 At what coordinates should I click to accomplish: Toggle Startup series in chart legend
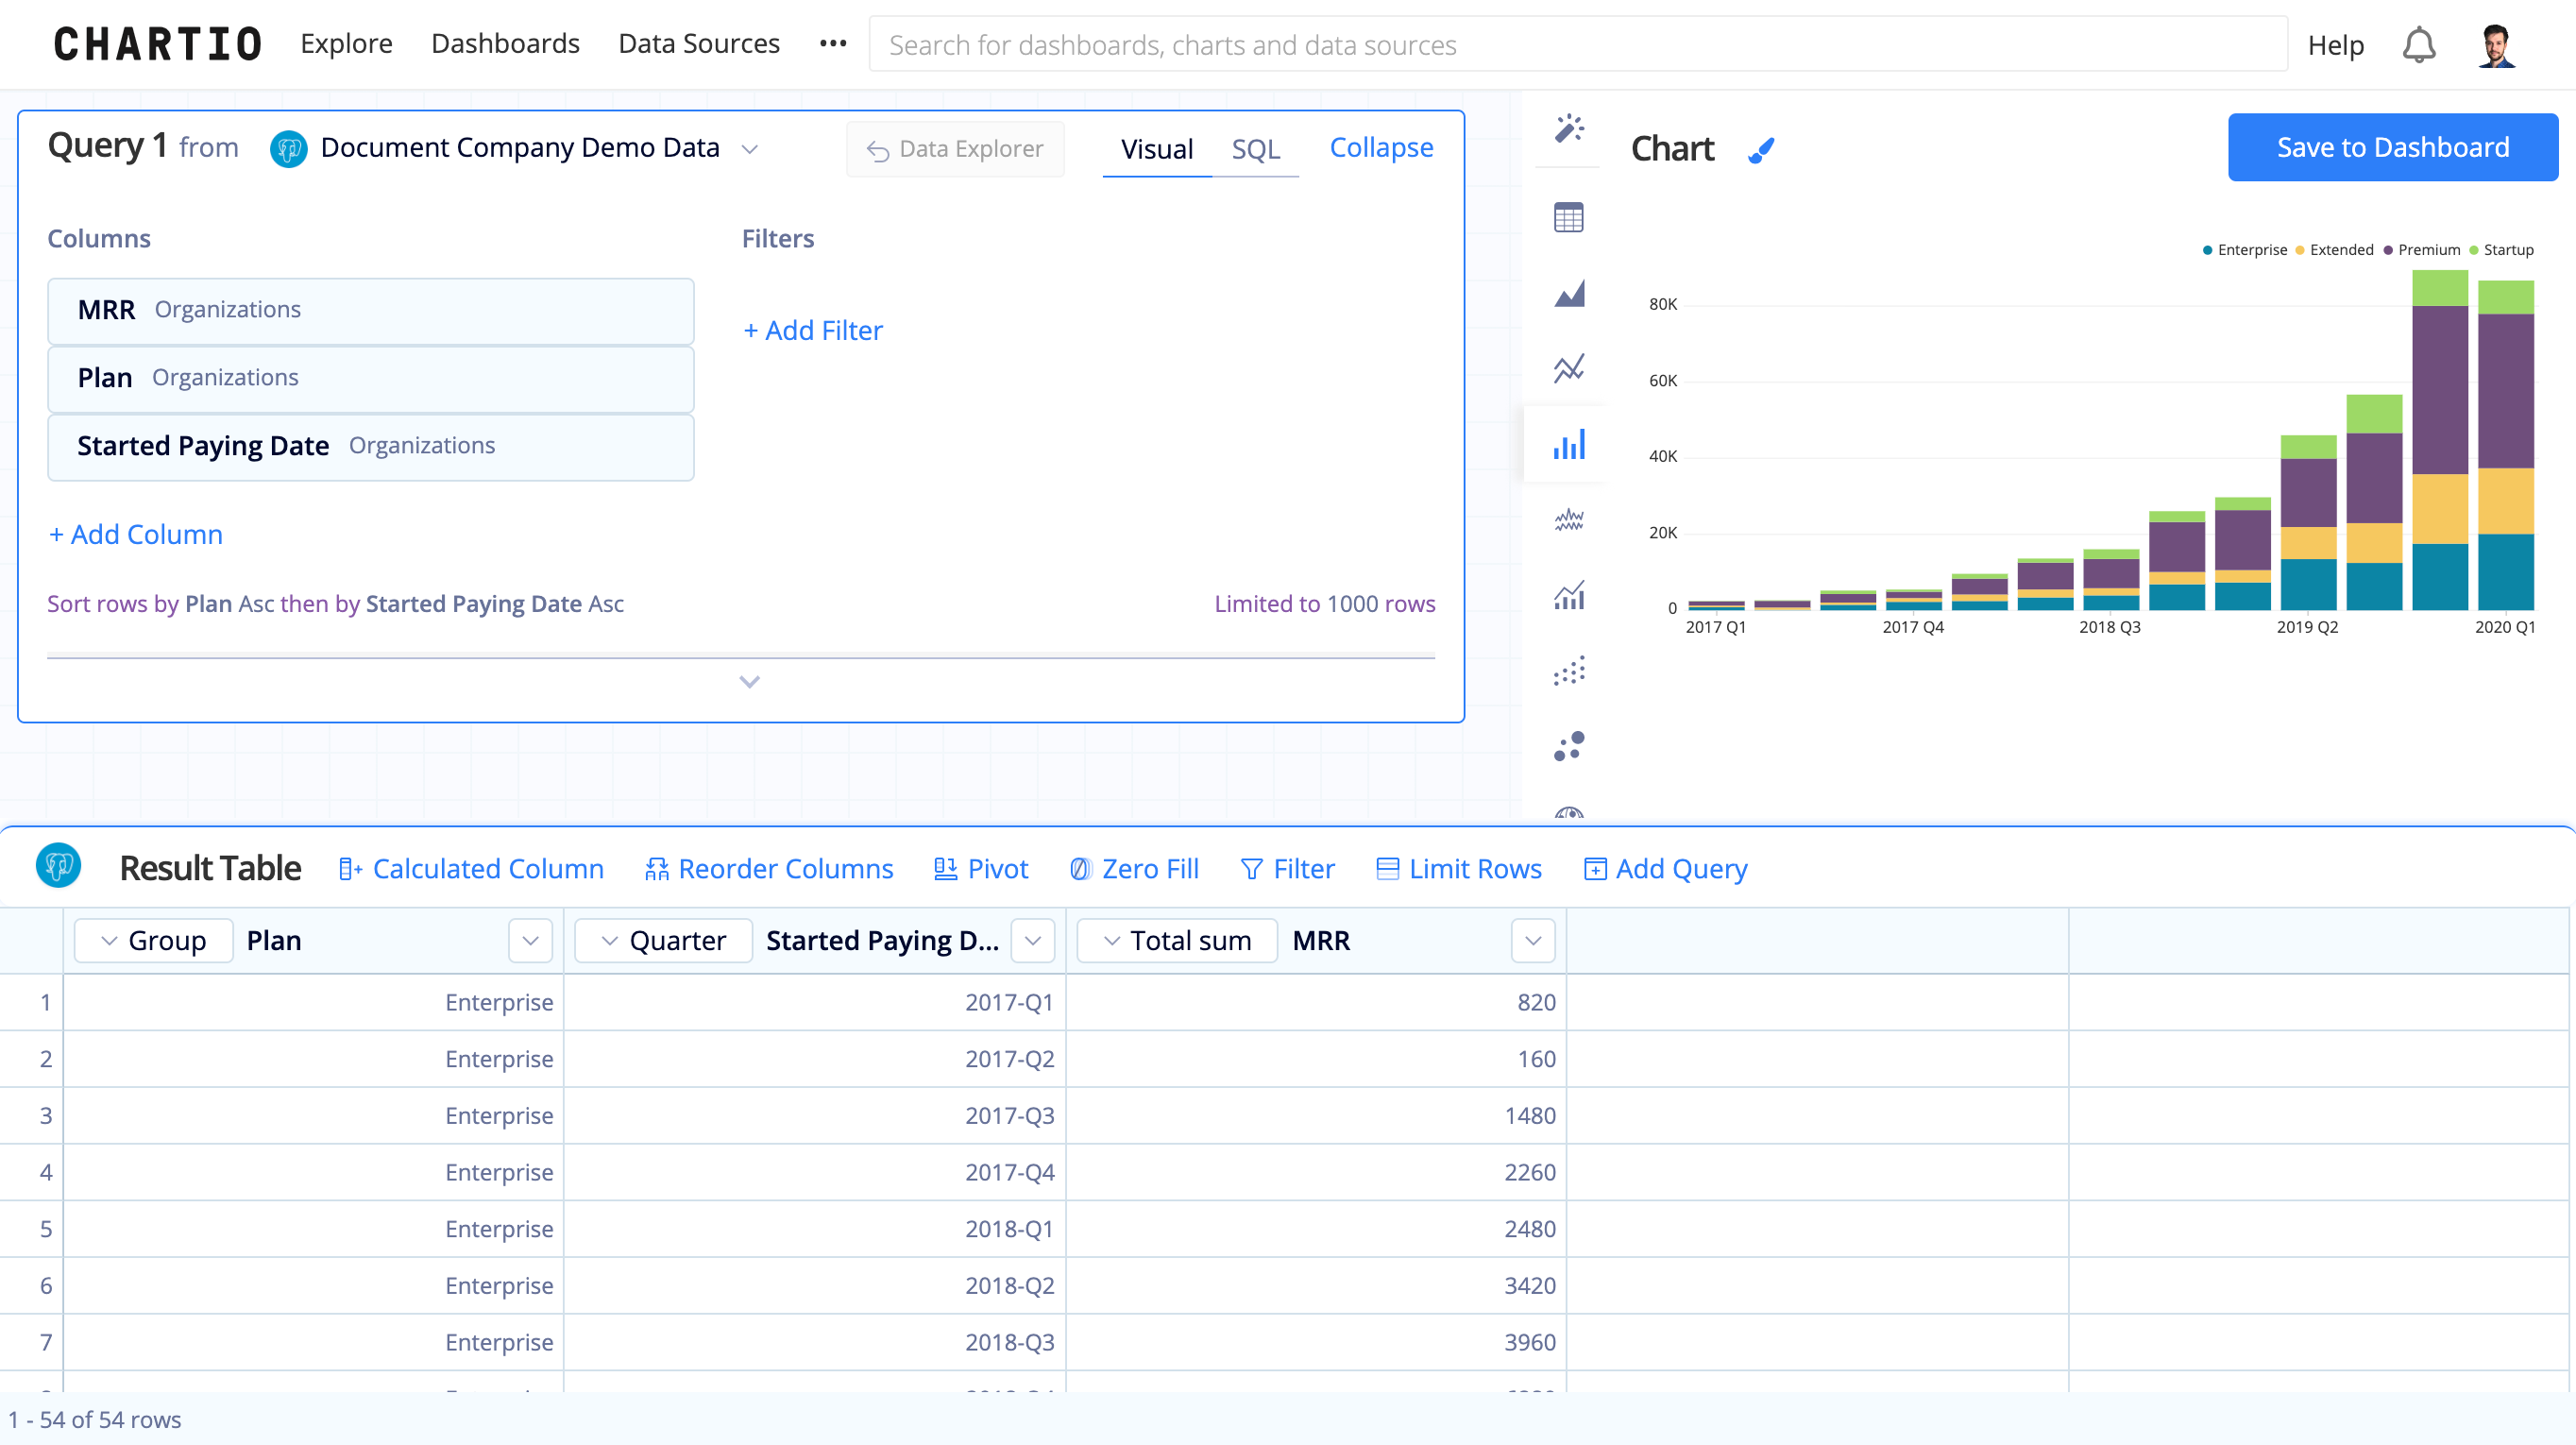click(x=2501, y=250)
